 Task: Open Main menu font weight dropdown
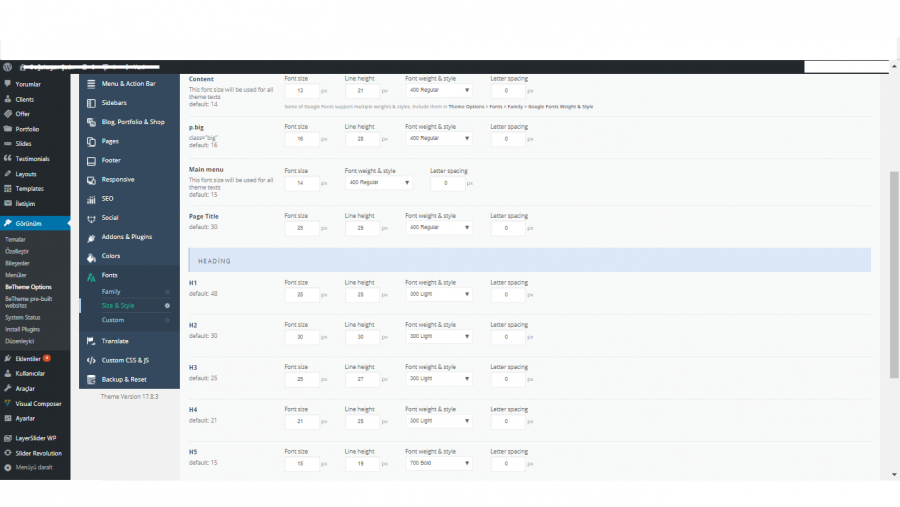coord(378,183)
